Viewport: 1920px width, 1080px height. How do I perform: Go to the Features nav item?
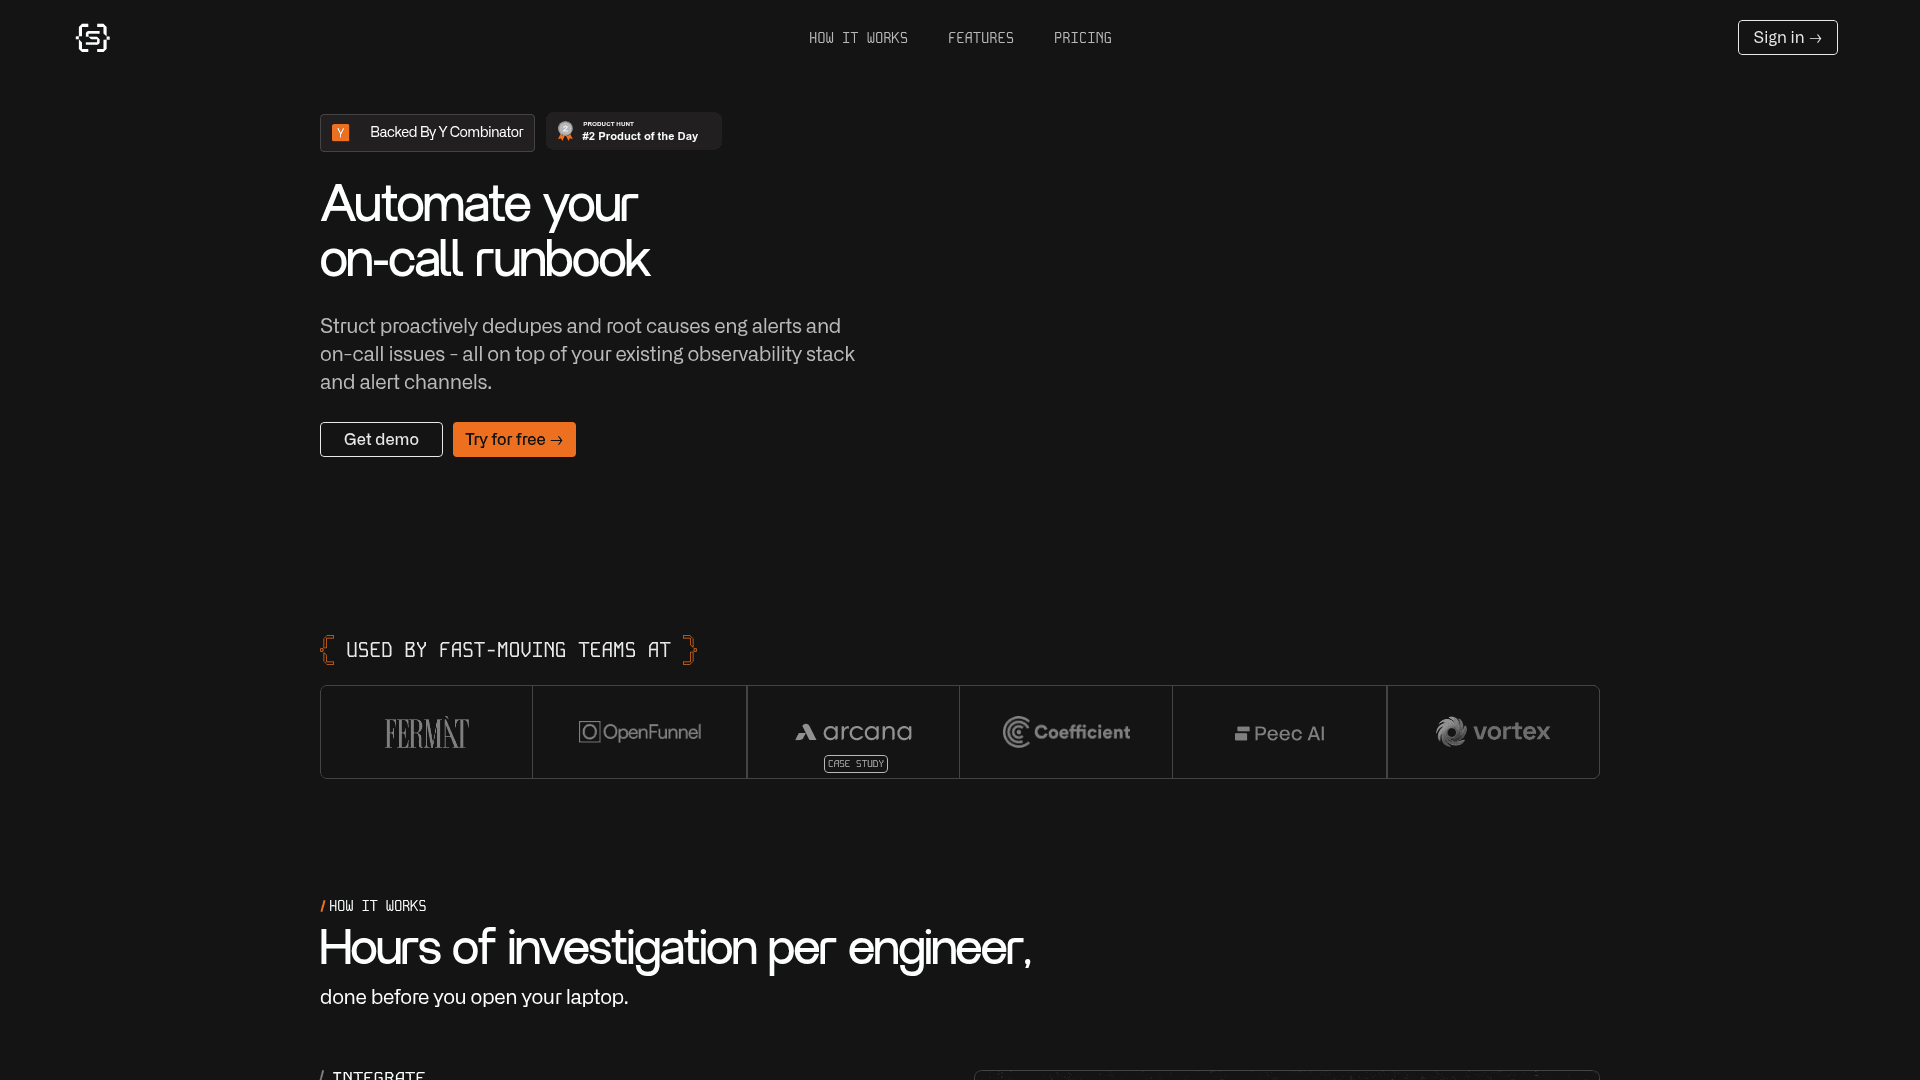pyautogui.click(x=980, y=38)
